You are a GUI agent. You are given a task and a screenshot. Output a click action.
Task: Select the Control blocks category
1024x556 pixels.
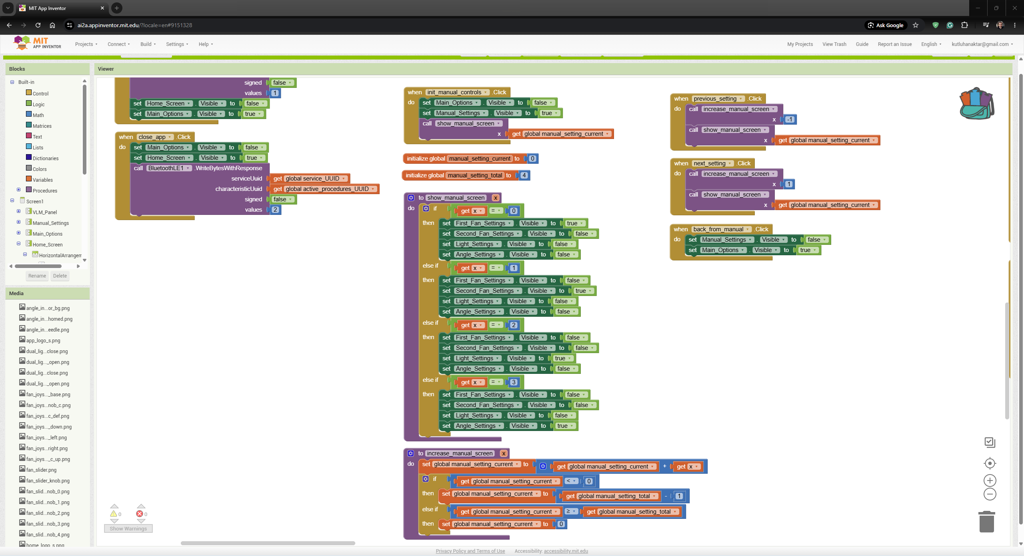pyautogui.click(x=37, y=93)
